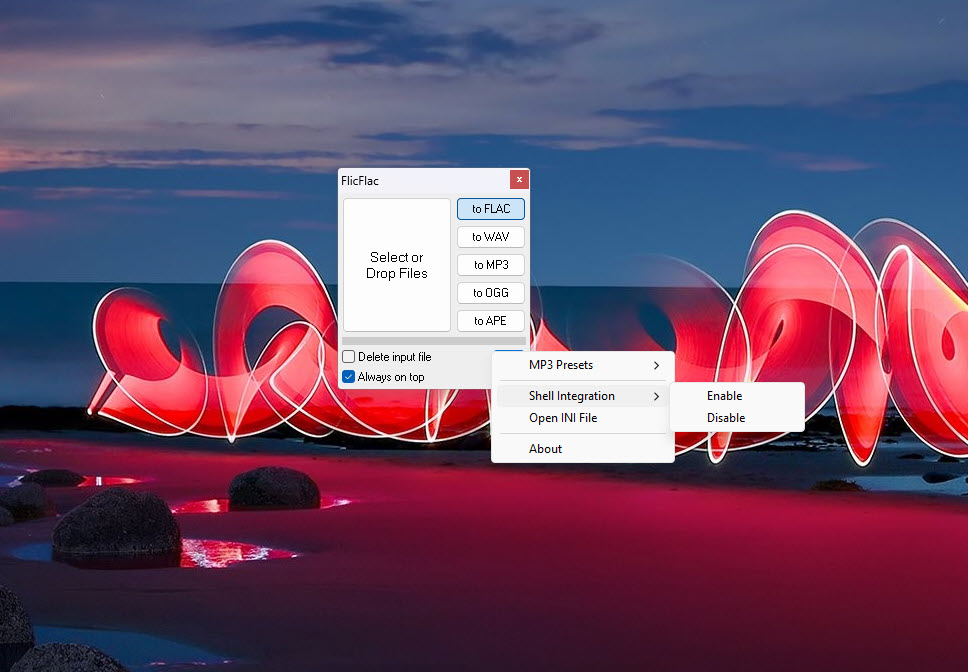Choose Open INI File from the menu
Viewport: 968px width, 672px height.
pos(582,418)
